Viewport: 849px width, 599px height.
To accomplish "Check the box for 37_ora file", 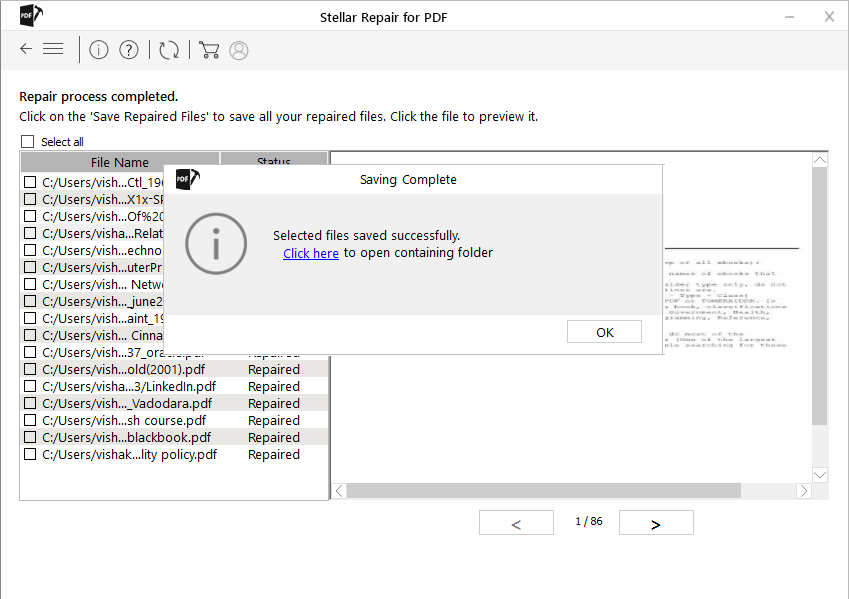I will [x=30, y=352].
